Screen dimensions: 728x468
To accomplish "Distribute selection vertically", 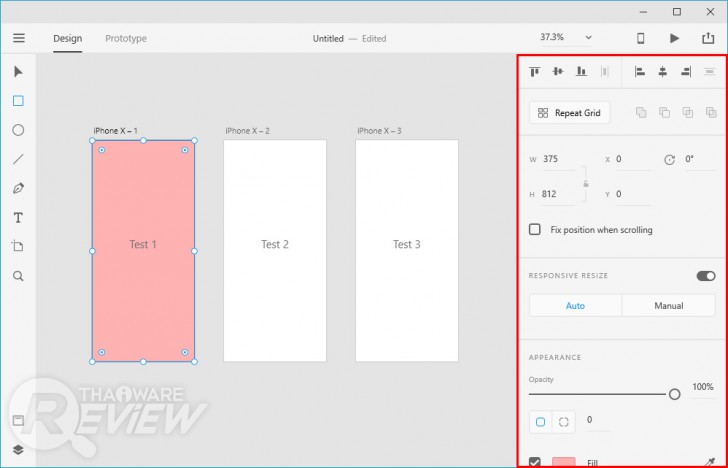I will (x=709, y=72).
